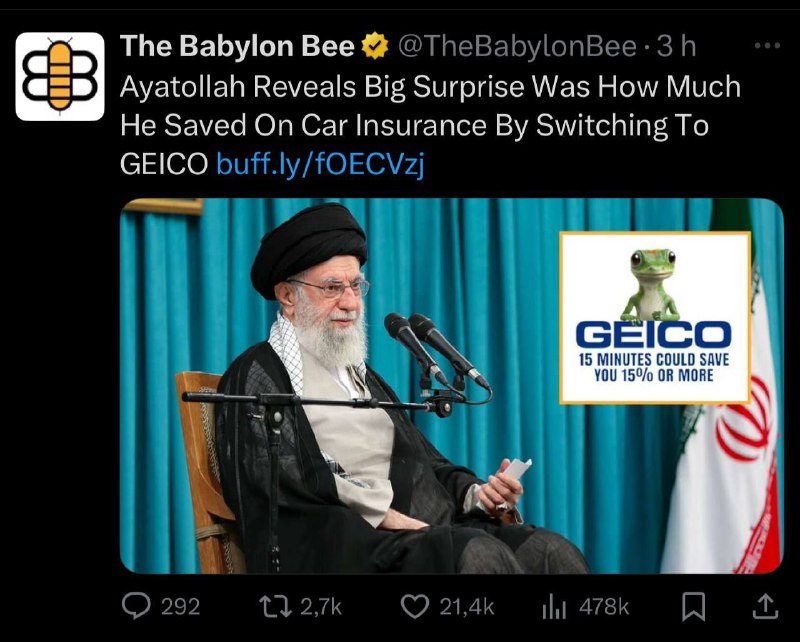
Task: Open The Babylon Bee profile avatar
Action: tap(60, 77)
